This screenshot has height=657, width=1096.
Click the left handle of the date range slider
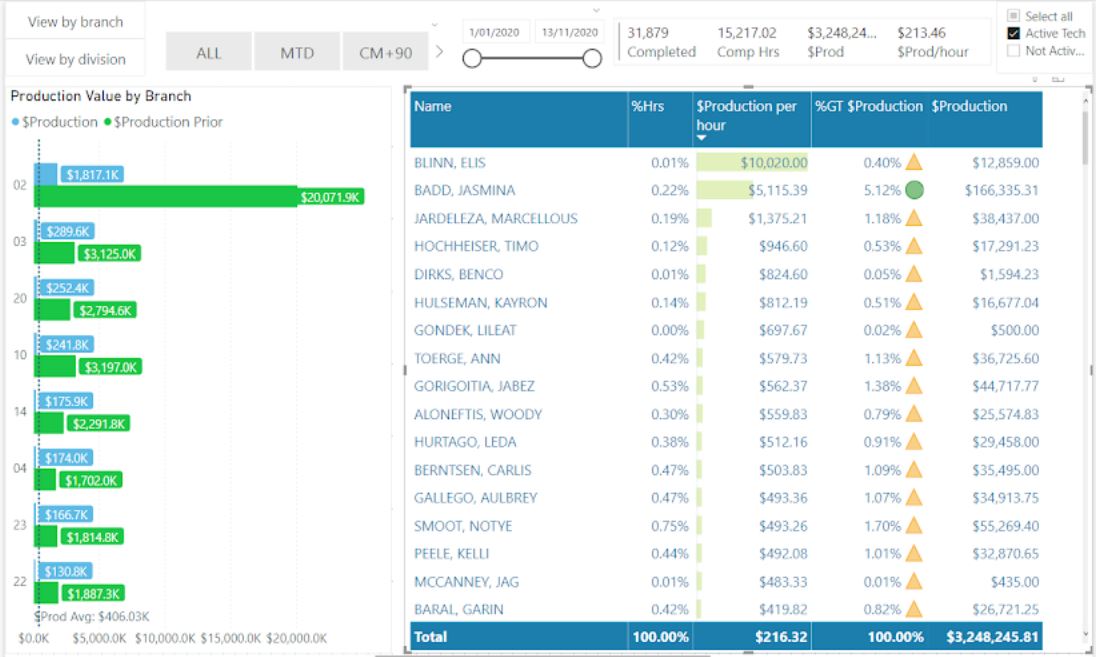coord(473,60)
